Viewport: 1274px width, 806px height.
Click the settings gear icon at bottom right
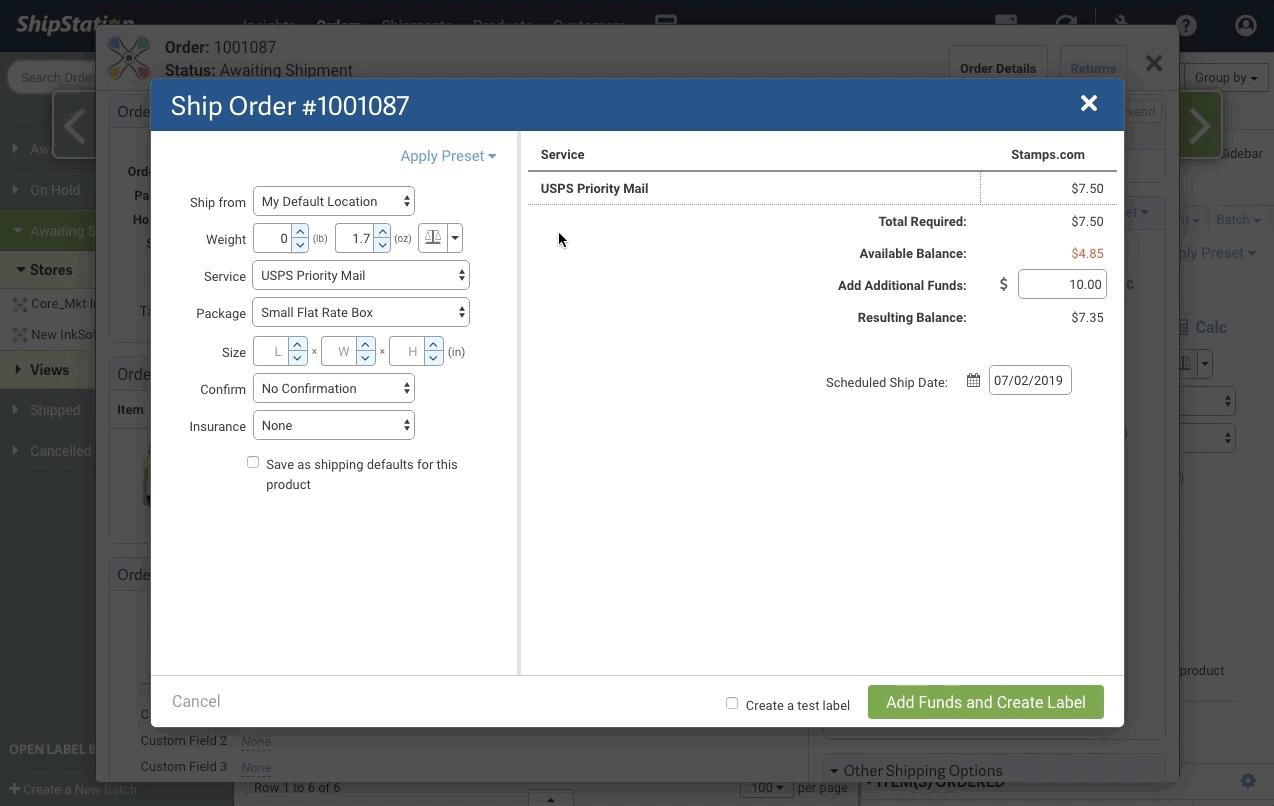(x=1248, y=781)
